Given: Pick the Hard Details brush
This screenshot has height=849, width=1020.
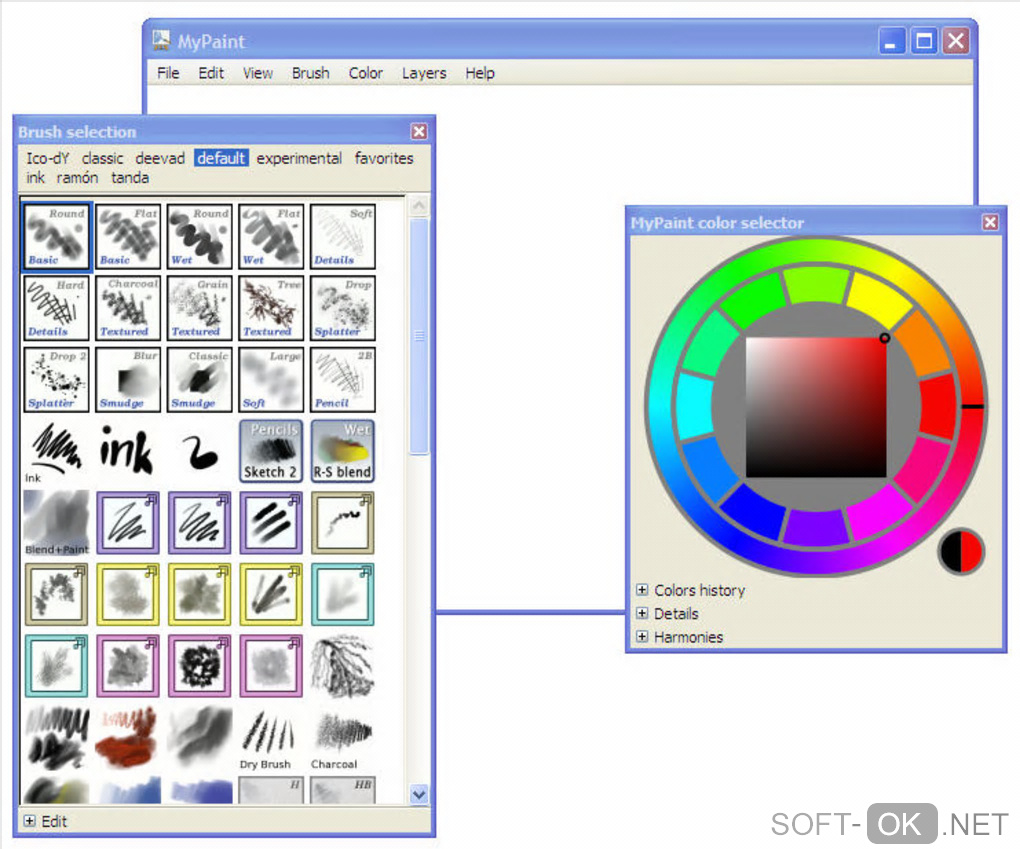Looking at the screenshot, I should pos(57,308).
